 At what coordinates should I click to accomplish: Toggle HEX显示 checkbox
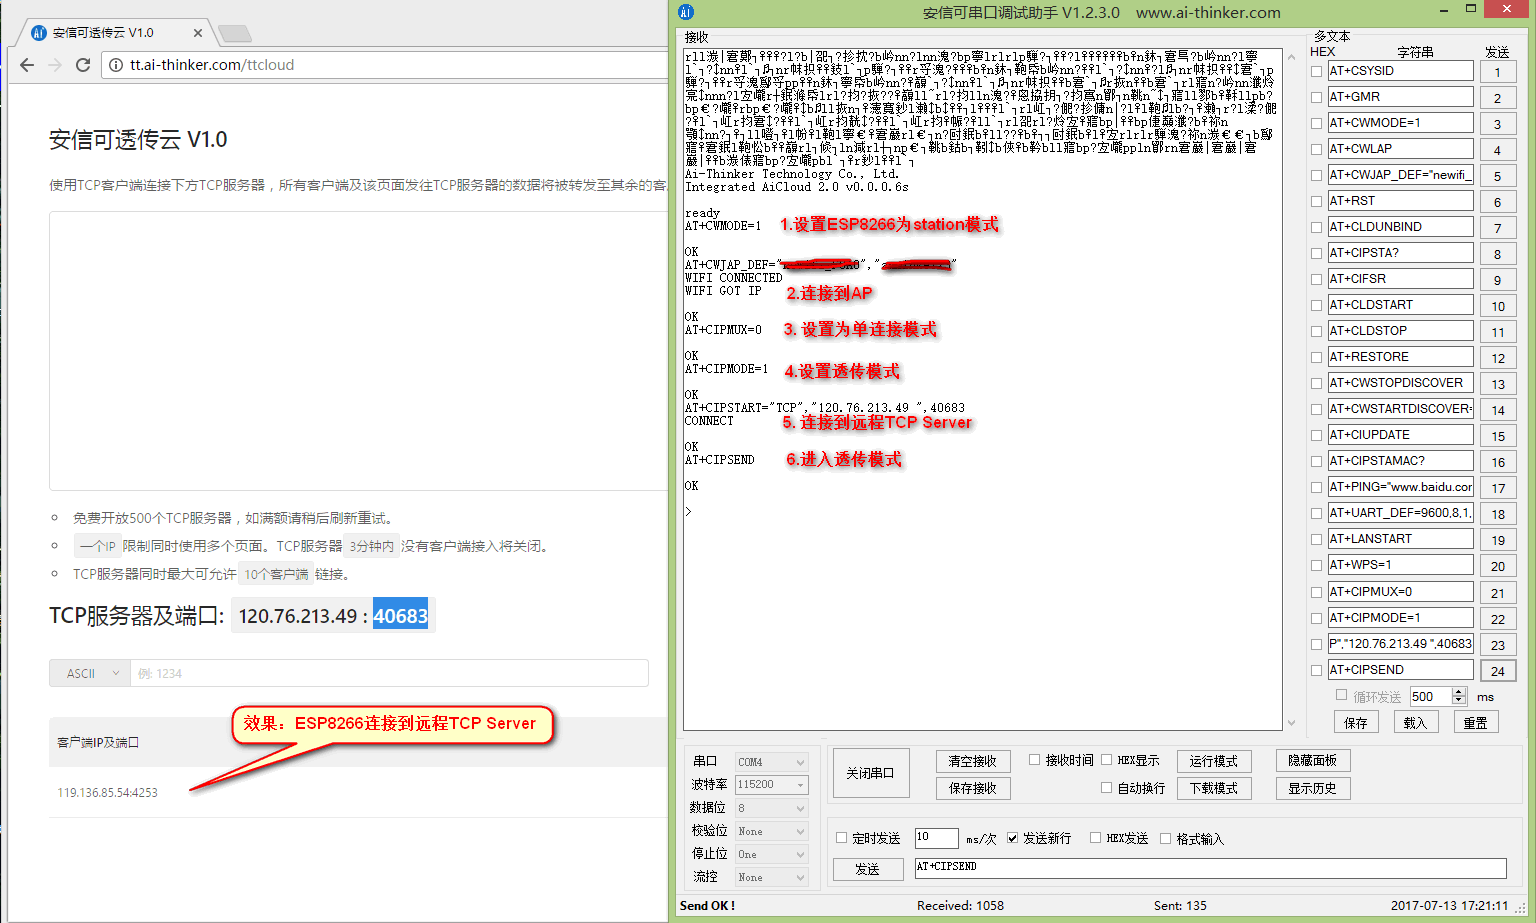1107,760
